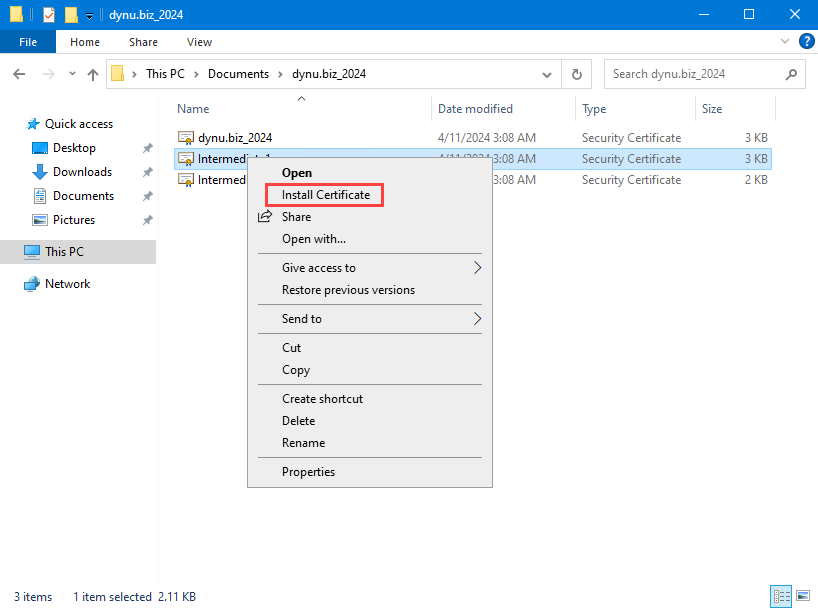
Task: Choose Cut from the context menu
Action: point(291,348)
